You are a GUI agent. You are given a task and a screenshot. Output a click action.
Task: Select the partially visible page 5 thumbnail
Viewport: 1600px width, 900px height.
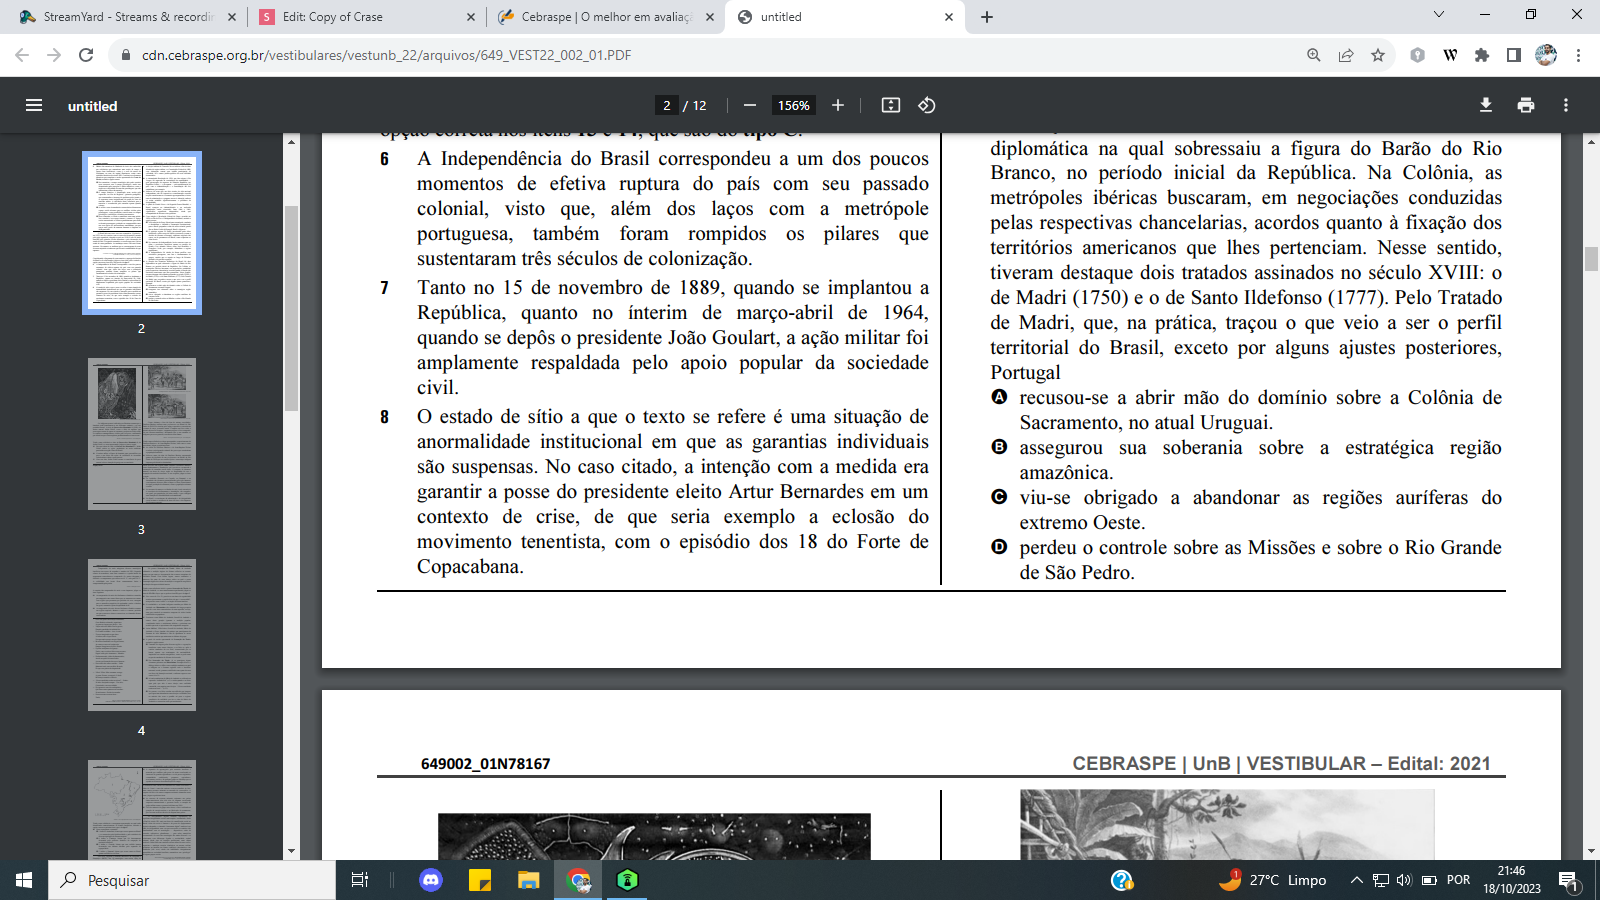[x=142, y=809]
